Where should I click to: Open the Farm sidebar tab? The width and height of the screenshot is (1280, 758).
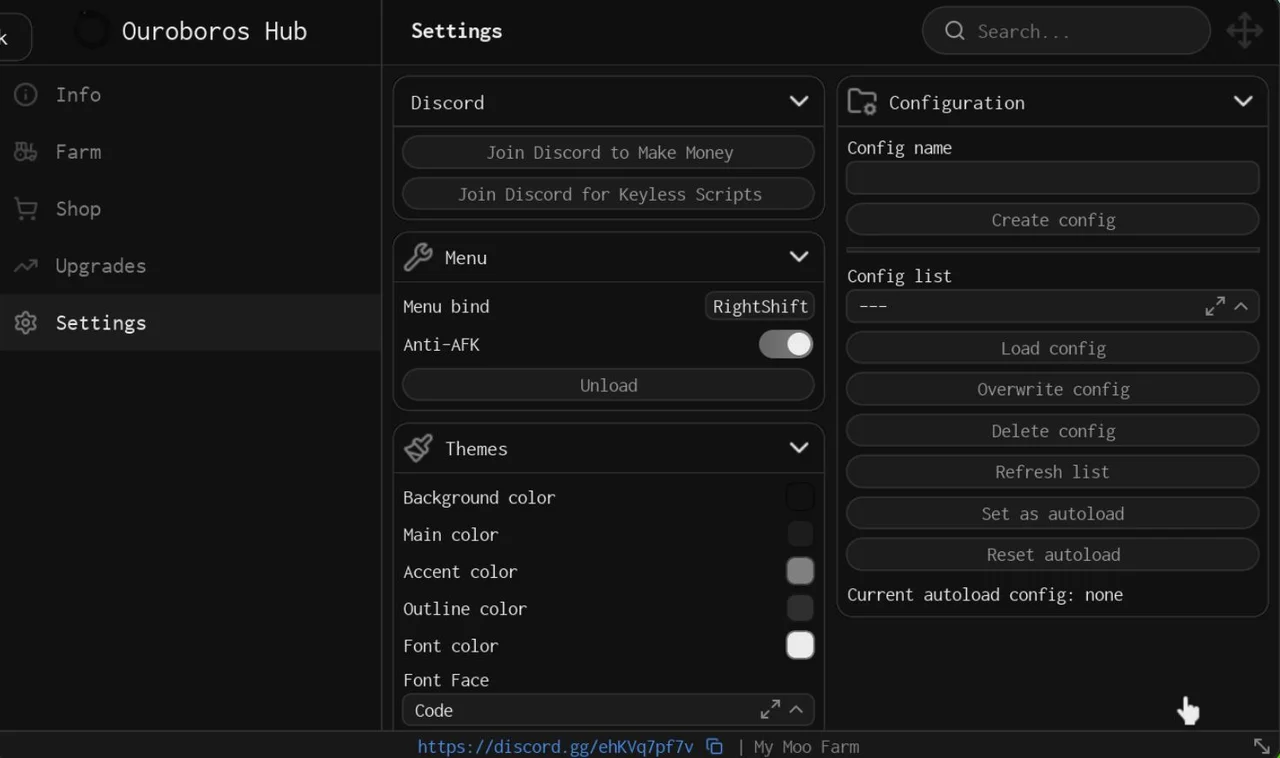(190, 151)
